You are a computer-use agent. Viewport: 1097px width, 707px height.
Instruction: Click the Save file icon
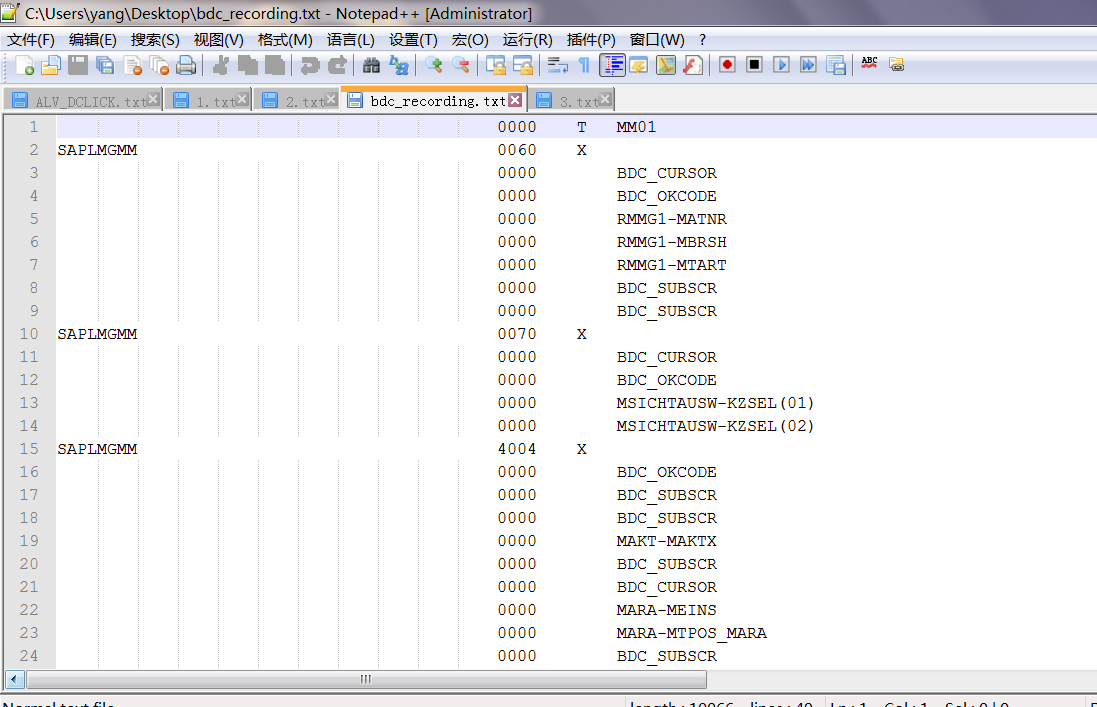pyautogui.click(x=78, y=65)
